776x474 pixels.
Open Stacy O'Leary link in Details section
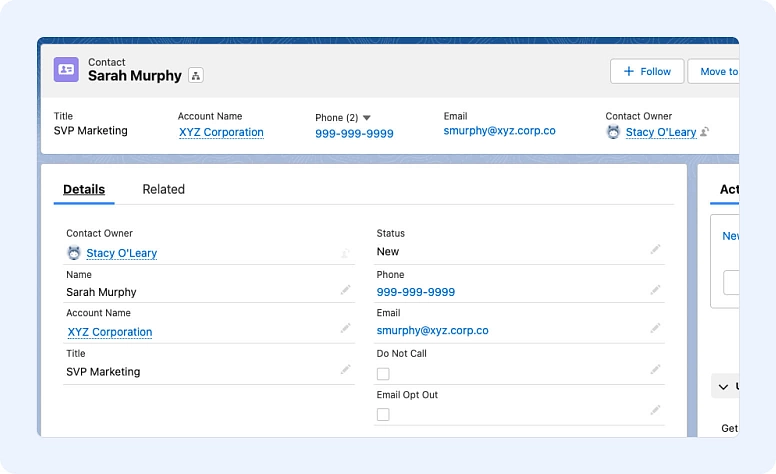click(x=121, y=253)
